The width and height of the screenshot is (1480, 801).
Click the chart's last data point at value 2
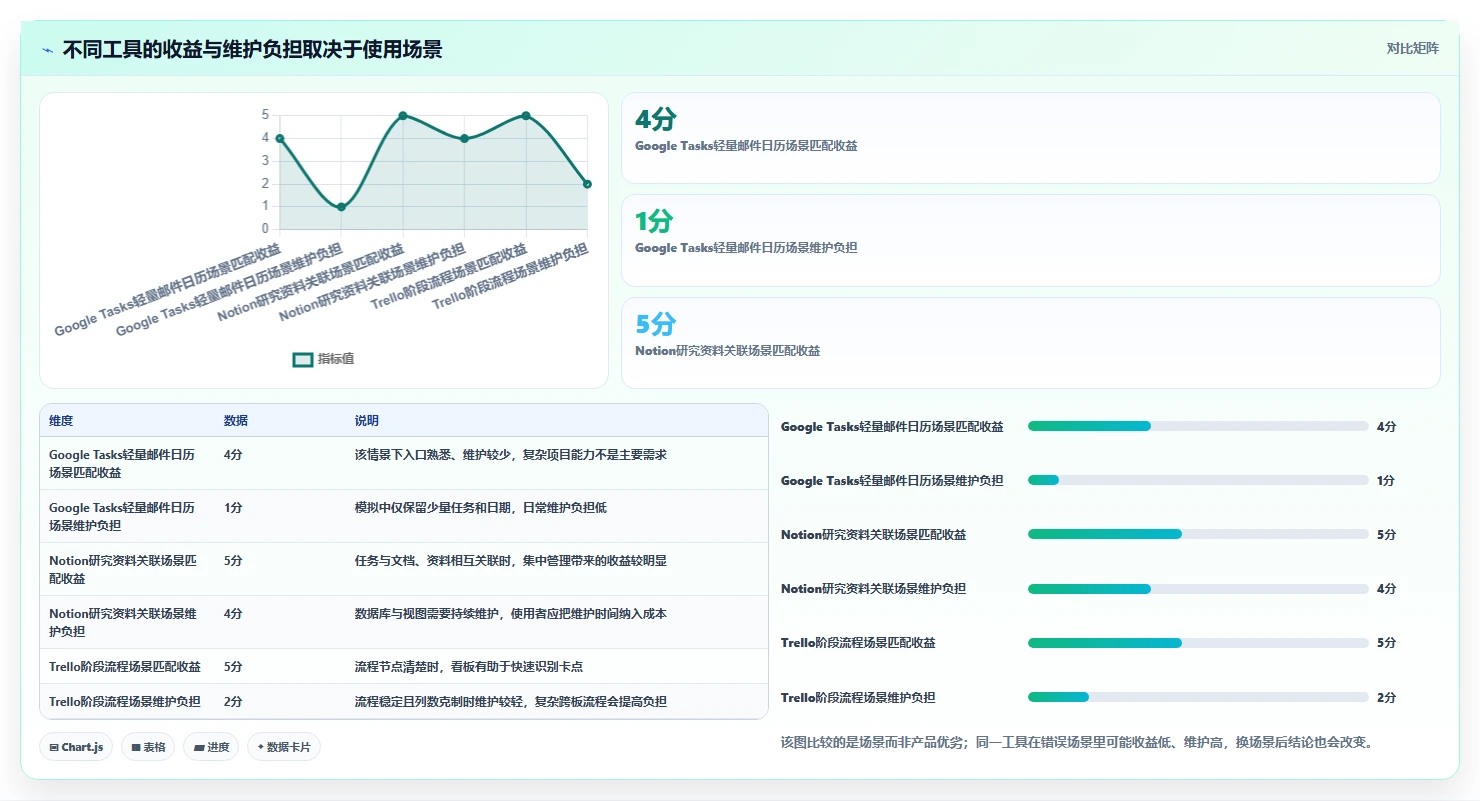click(587, 184)
